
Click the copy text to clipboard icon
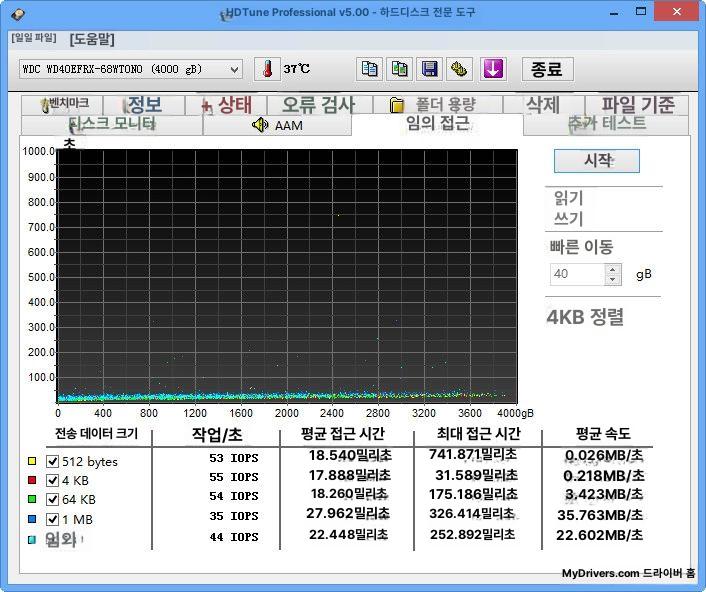(x=370, y=69)
